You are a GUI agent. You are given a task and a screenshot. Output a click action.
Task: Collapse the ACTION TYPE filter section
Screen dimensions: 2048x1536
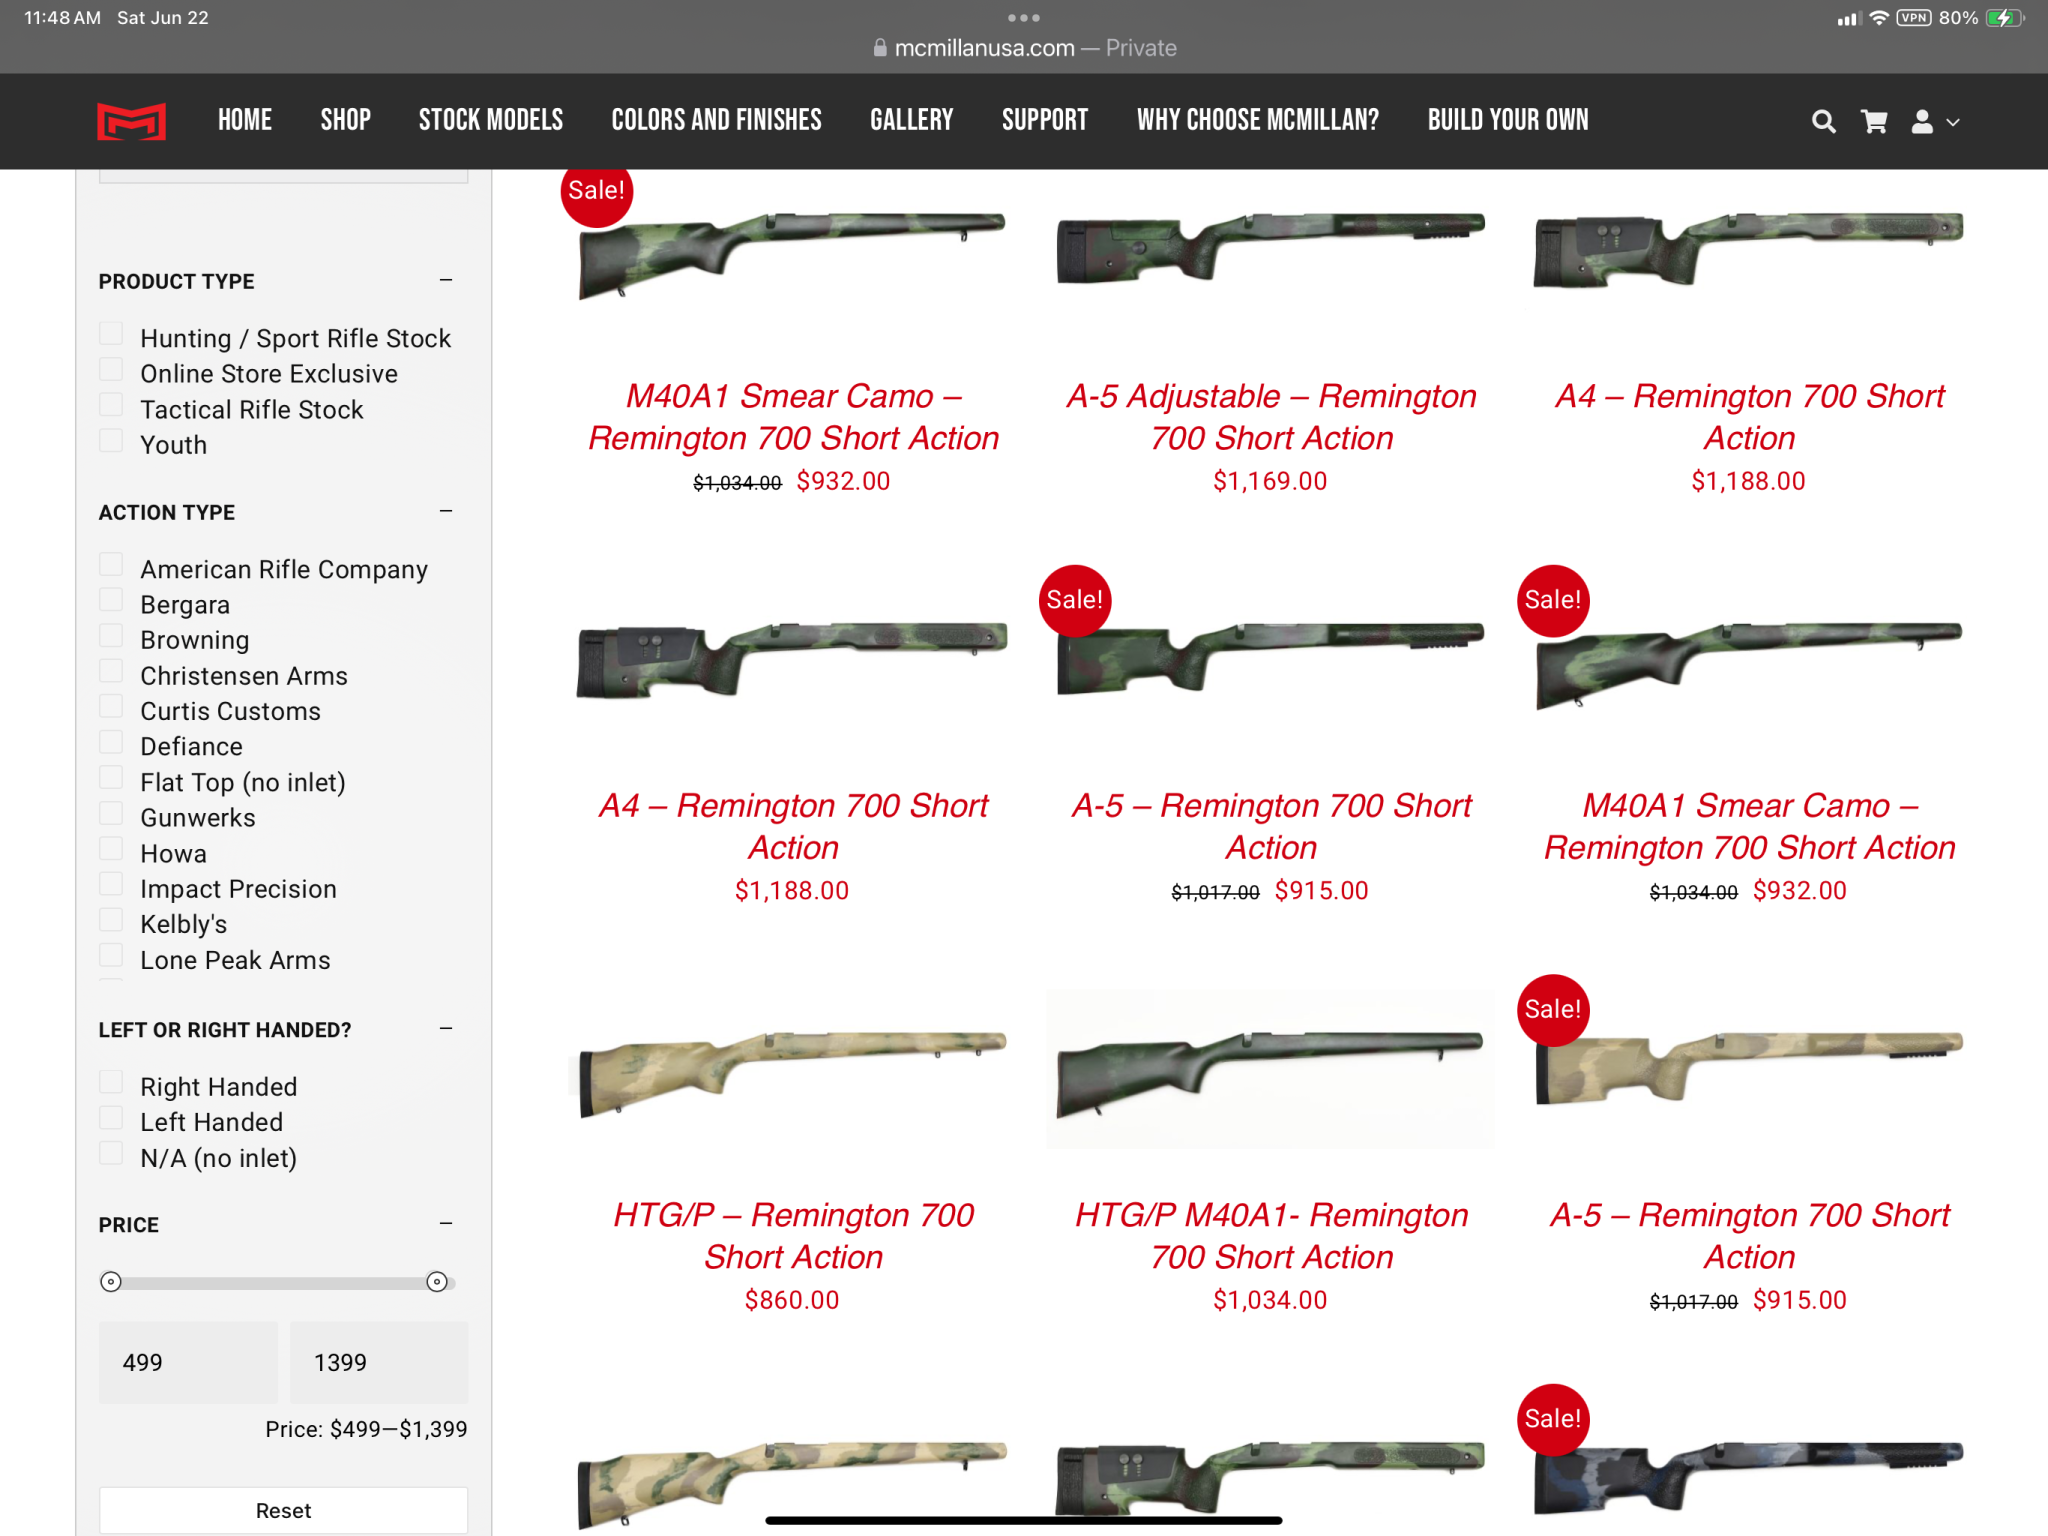click(x=446, y=511)
